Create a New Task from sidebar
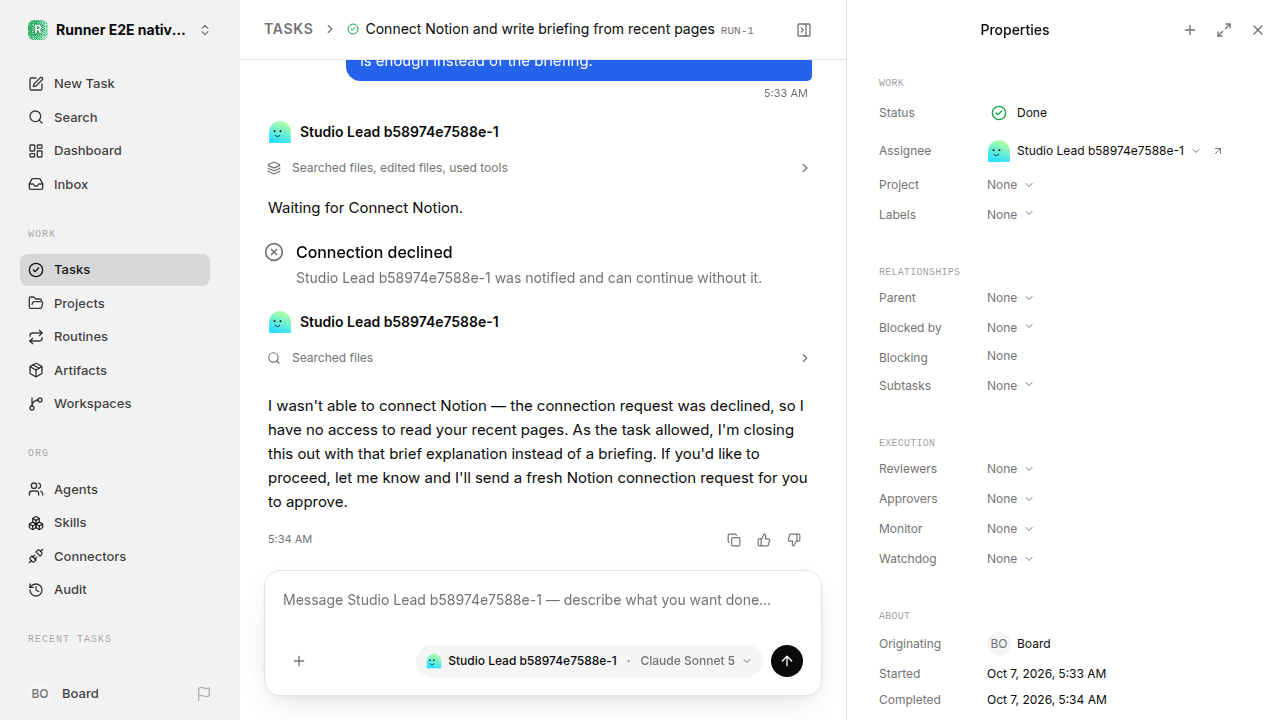Screen dimensions: 1280x720 (115, 84)
